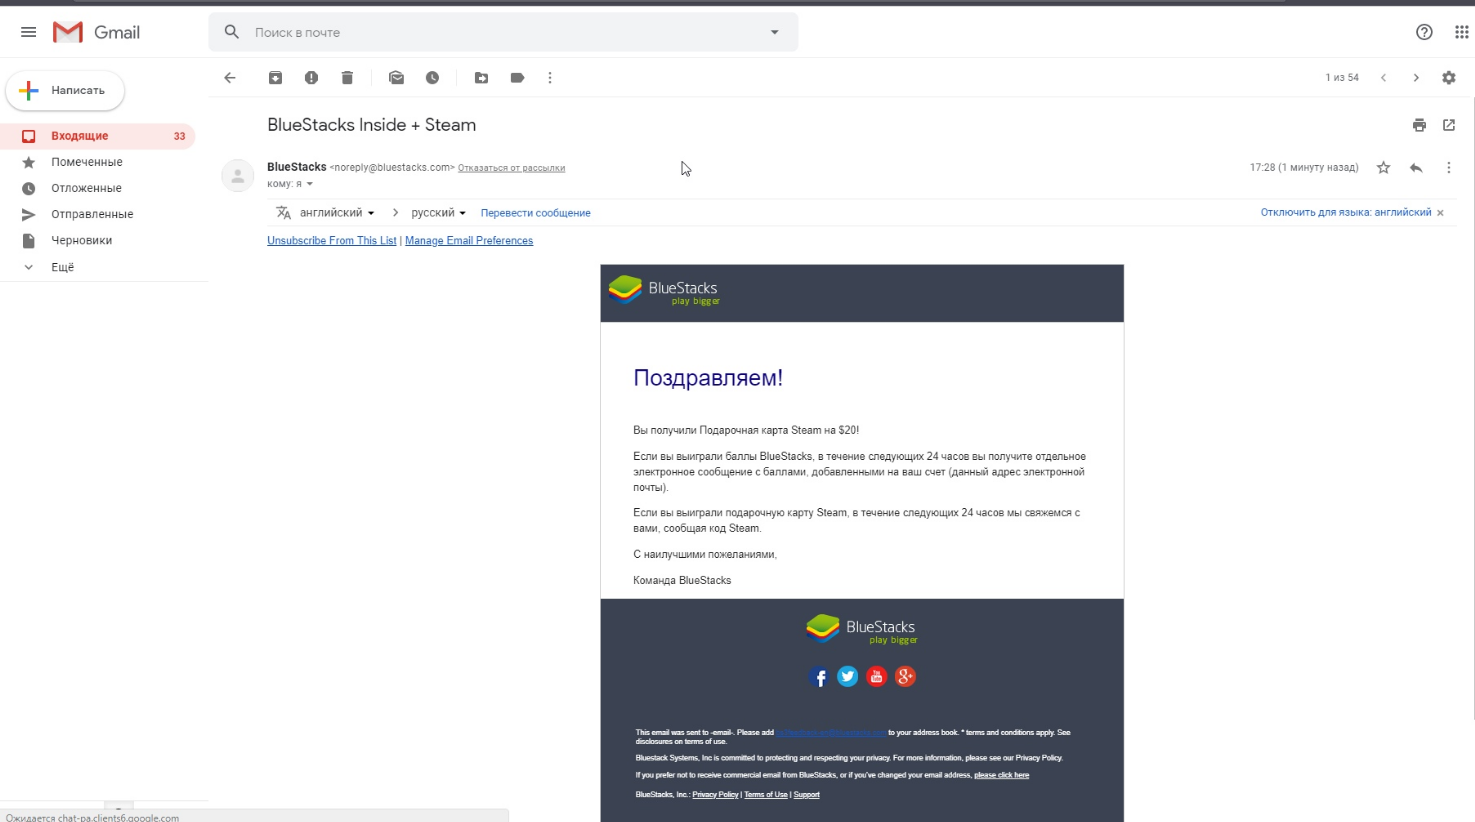Show recipient details arrow next to кому: я
The width and height of the screenshot is (1475, 822).
pos(310,184)
